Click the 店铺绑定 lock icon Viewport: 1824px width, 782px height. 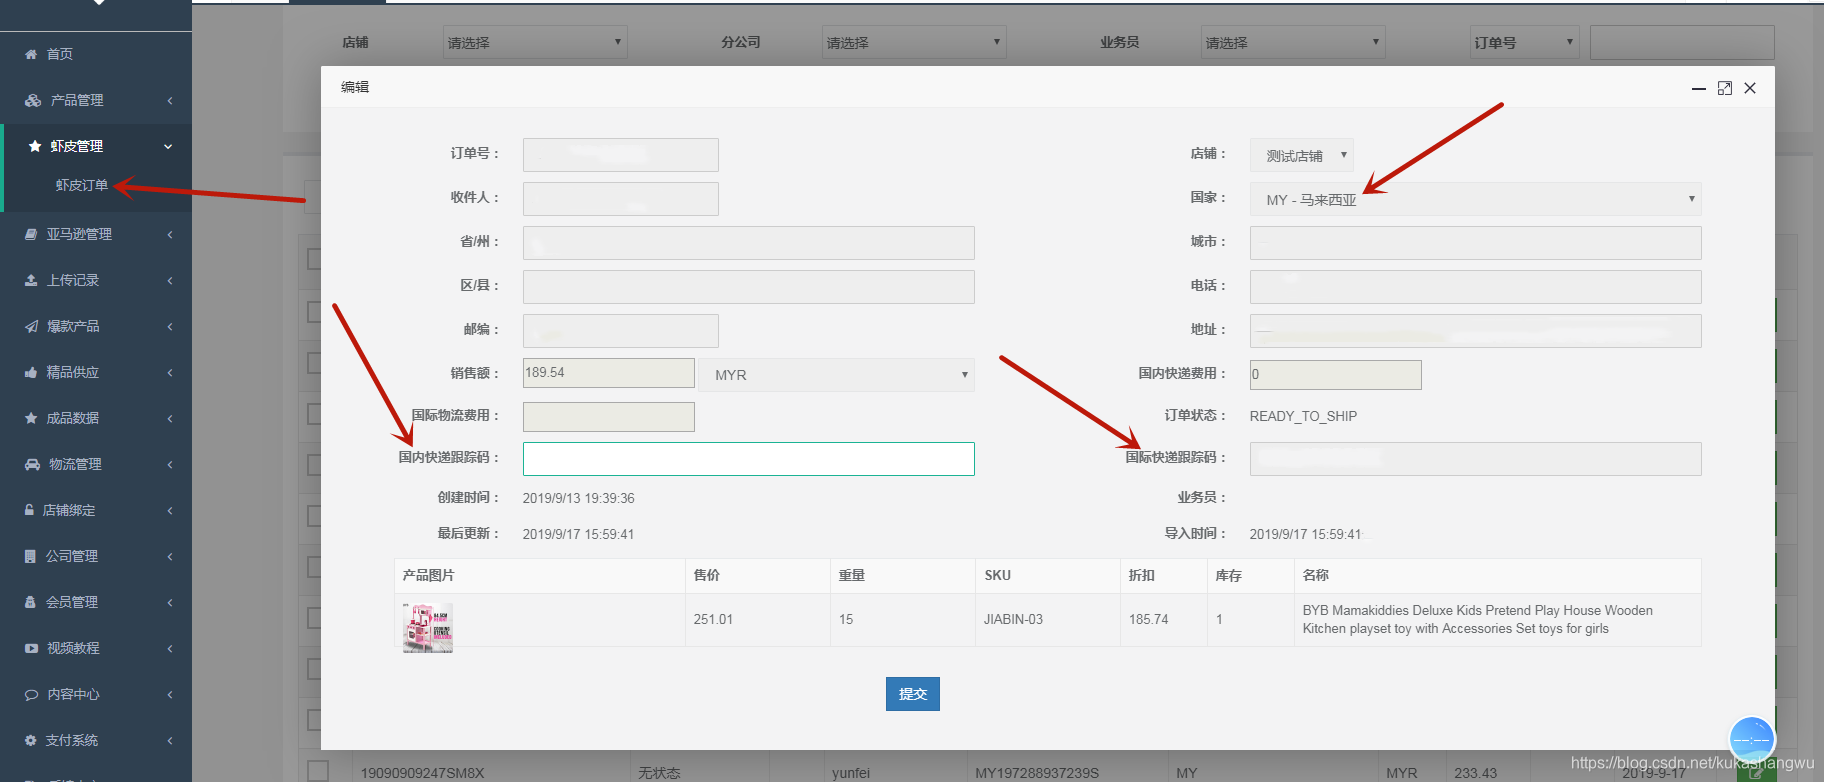point(30,510)
